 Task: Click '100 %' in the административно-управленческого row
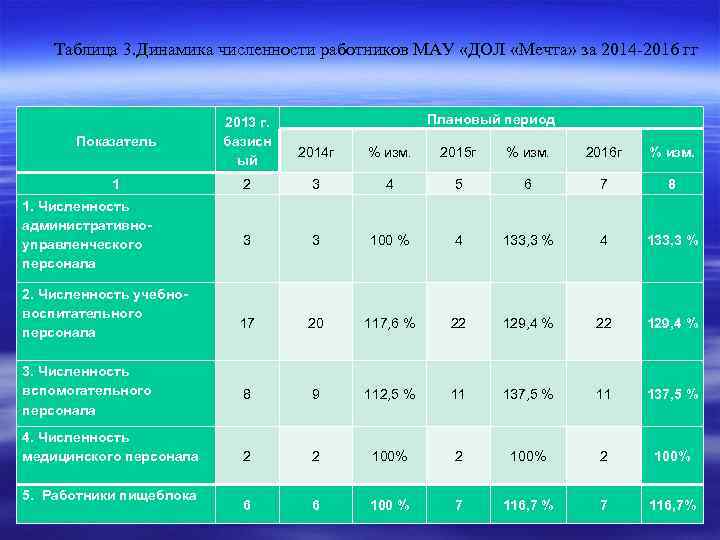(389, 240)
